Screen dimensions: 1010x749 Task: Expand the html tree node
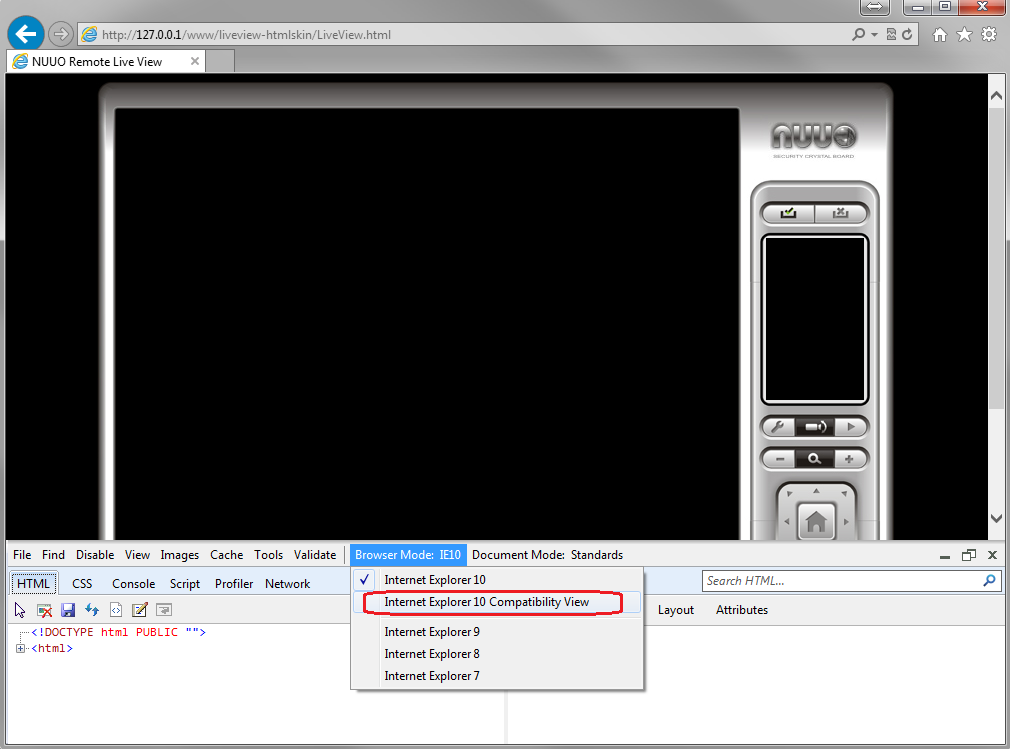click(21, 649)
